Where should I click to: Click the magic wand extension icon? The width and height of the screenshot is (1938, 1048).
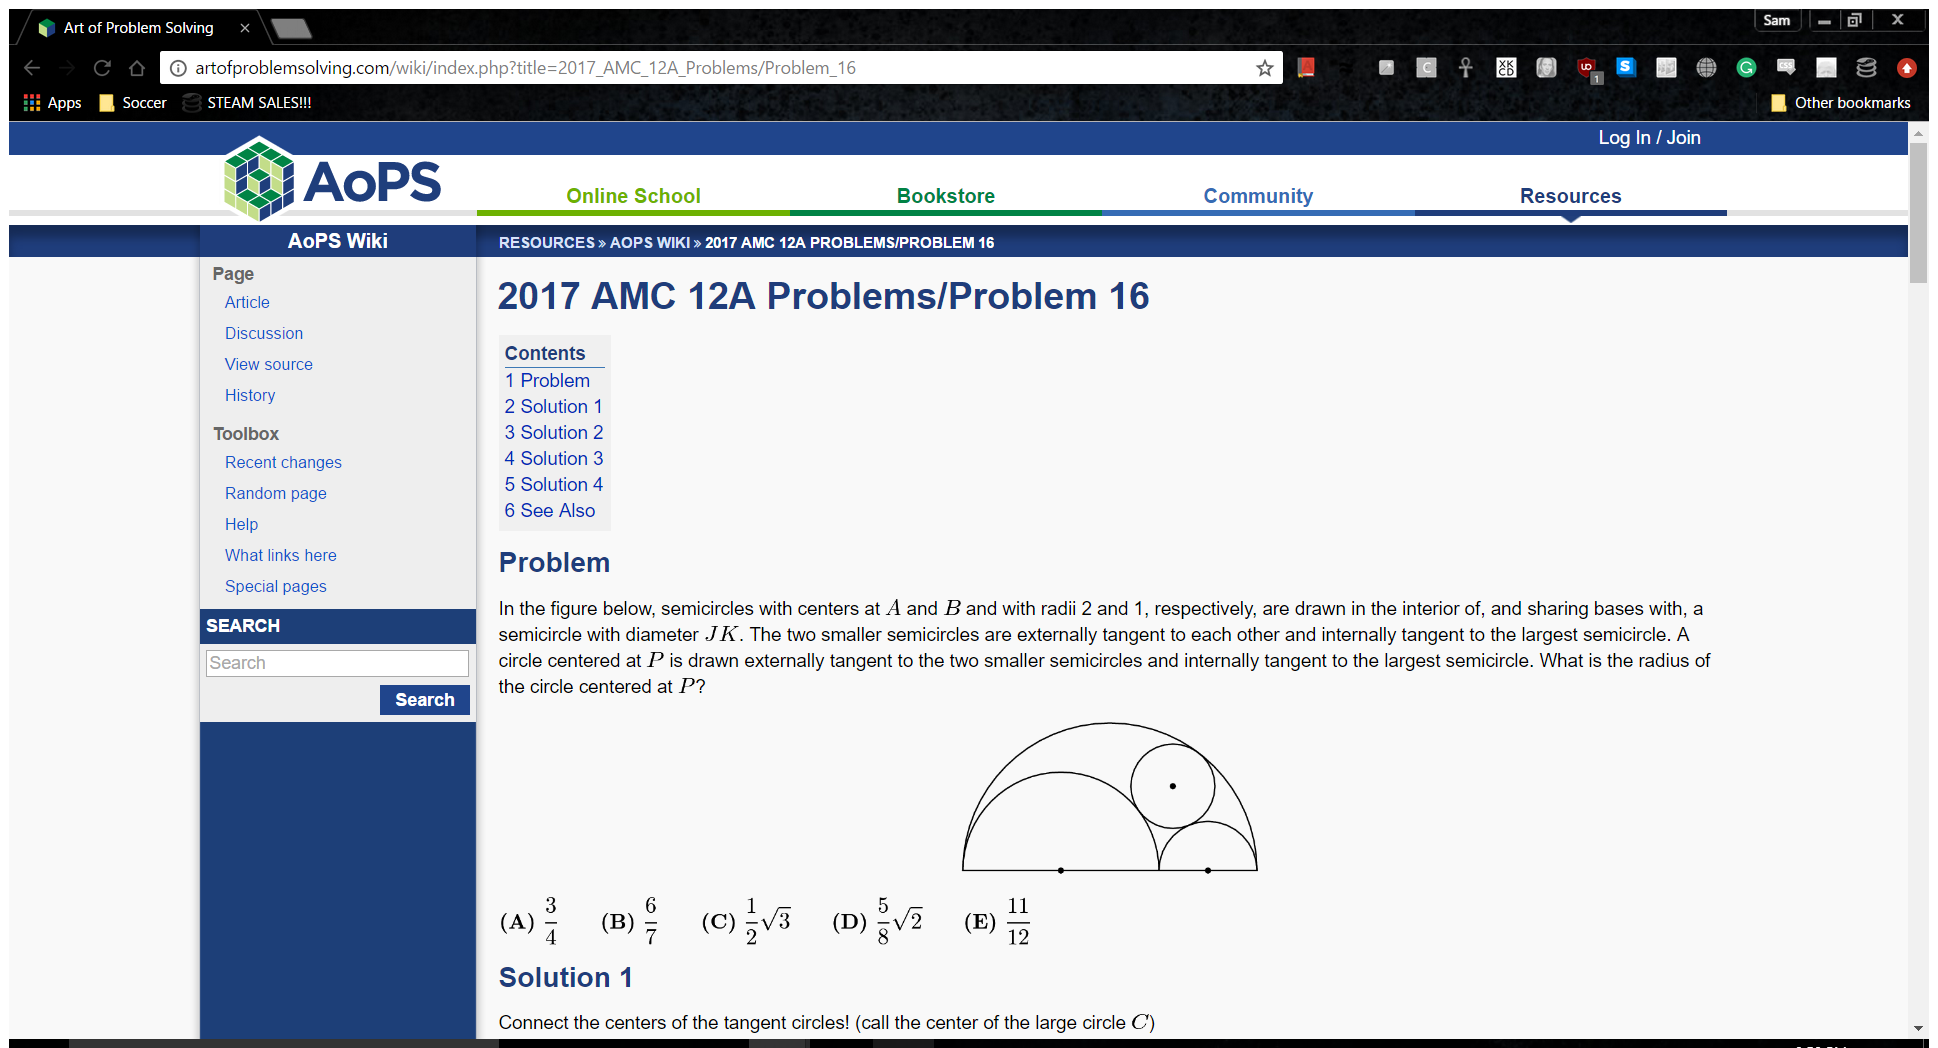click(x=1386, y=67)
